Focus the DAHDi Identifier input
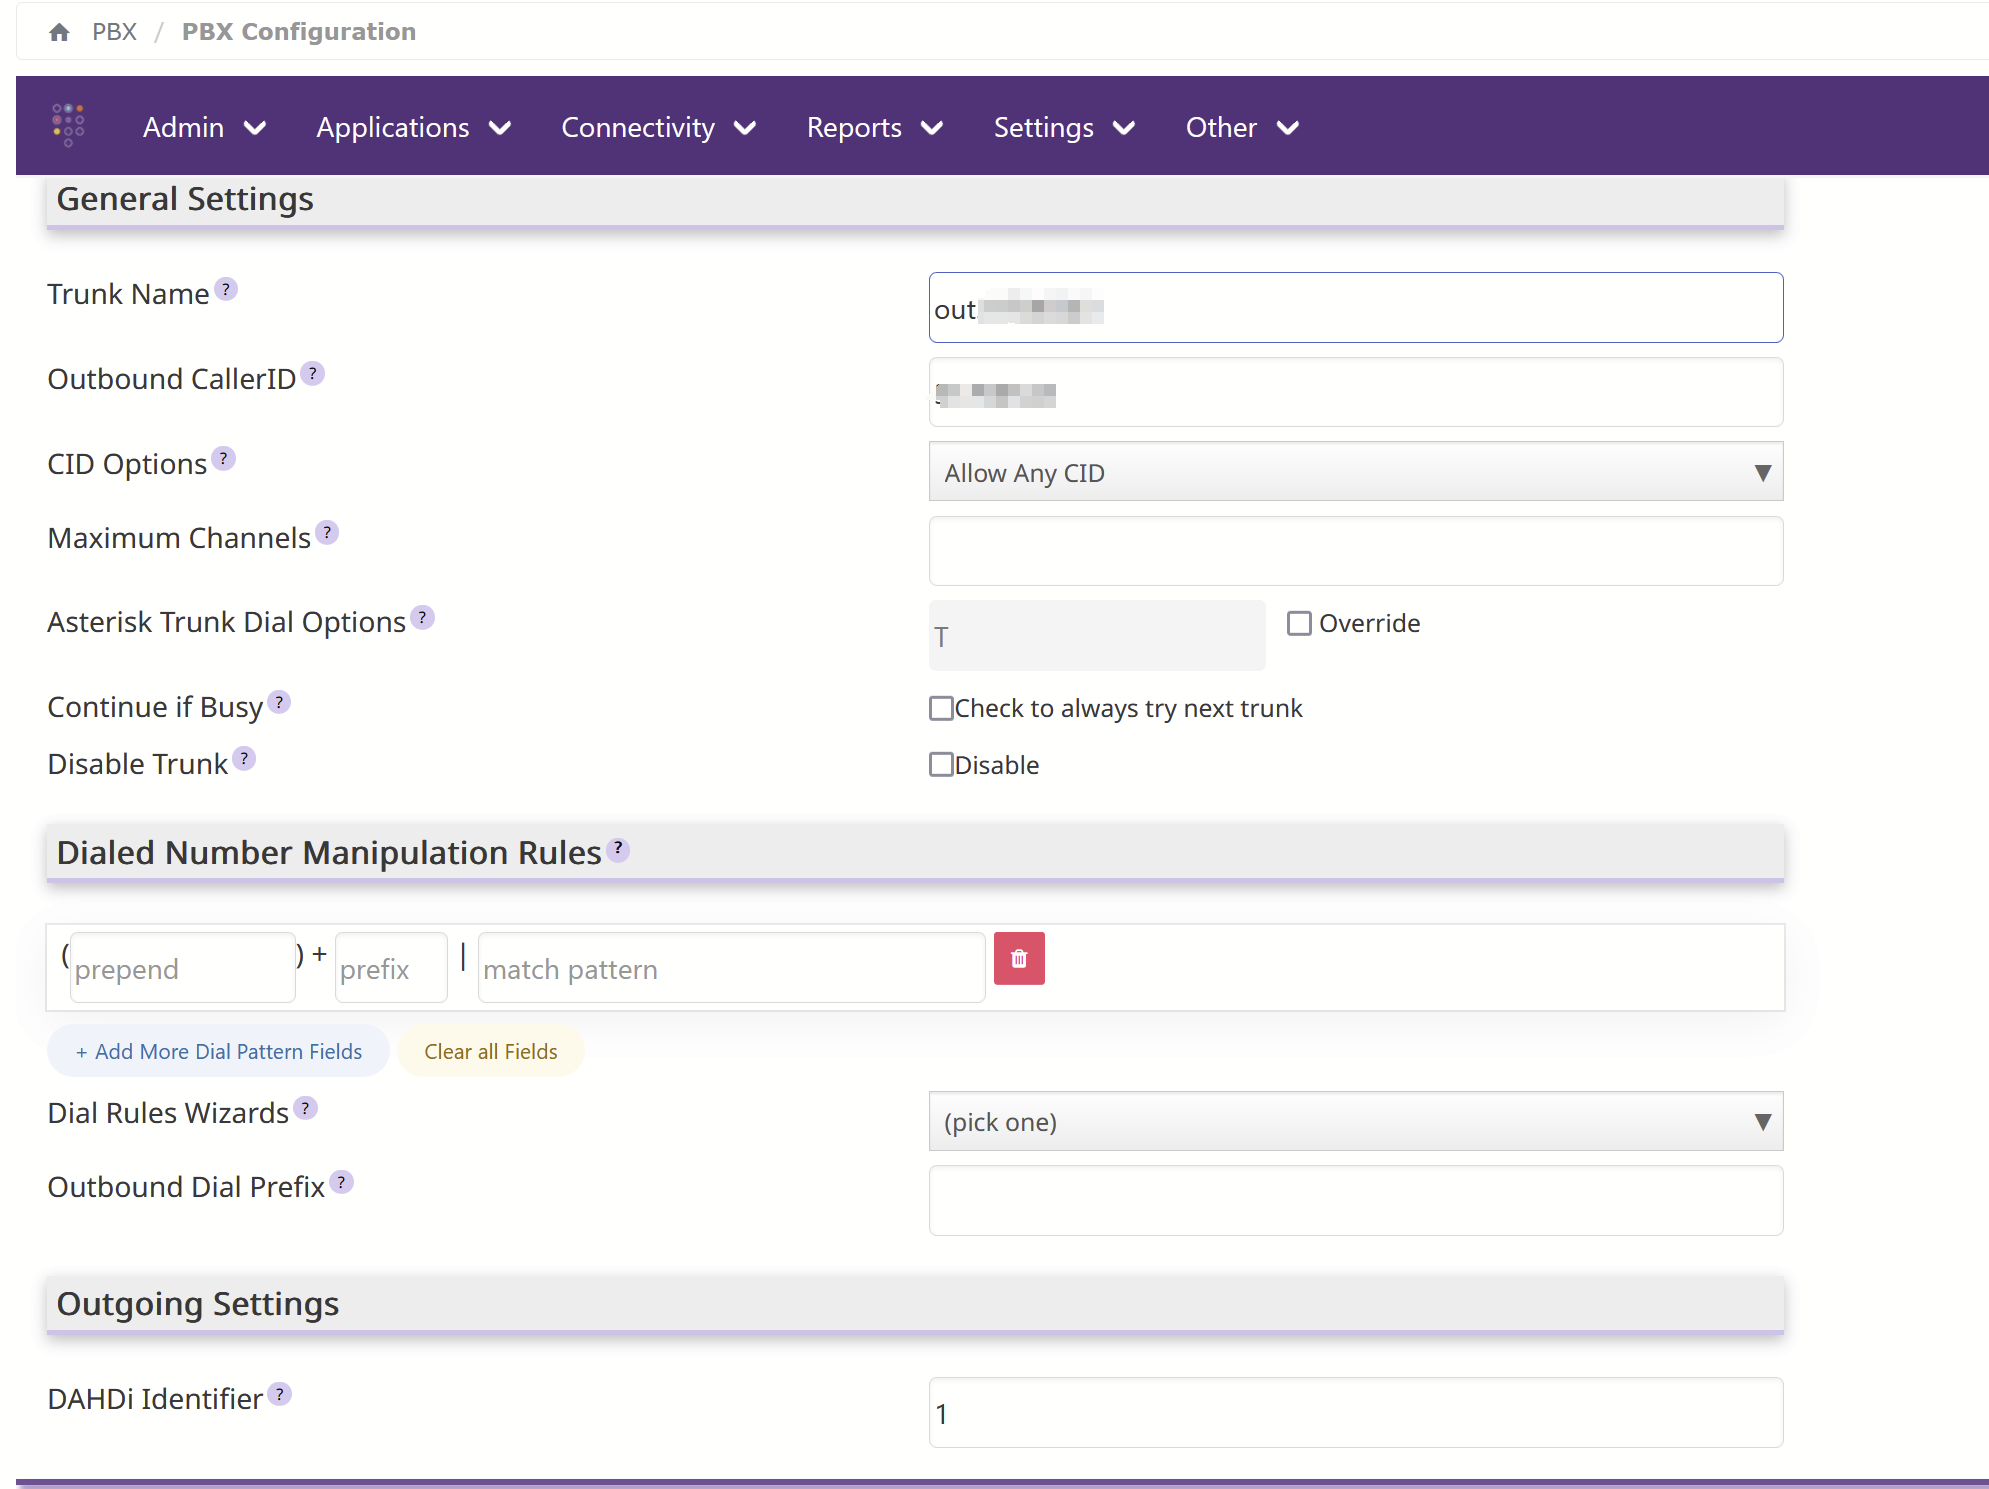 pos(1355,1412)
